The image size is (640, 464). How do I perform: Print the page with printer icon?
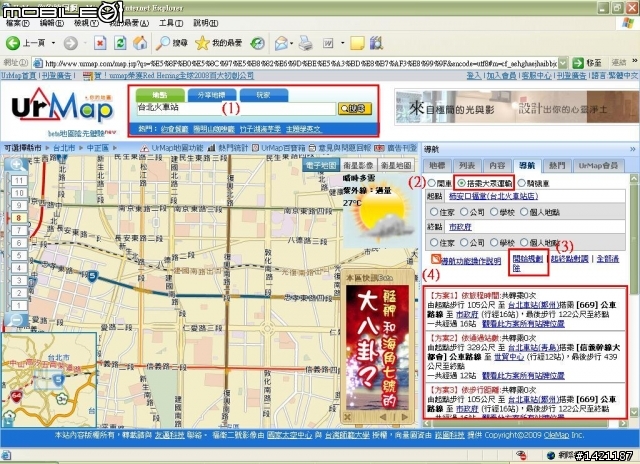point(305,43)
